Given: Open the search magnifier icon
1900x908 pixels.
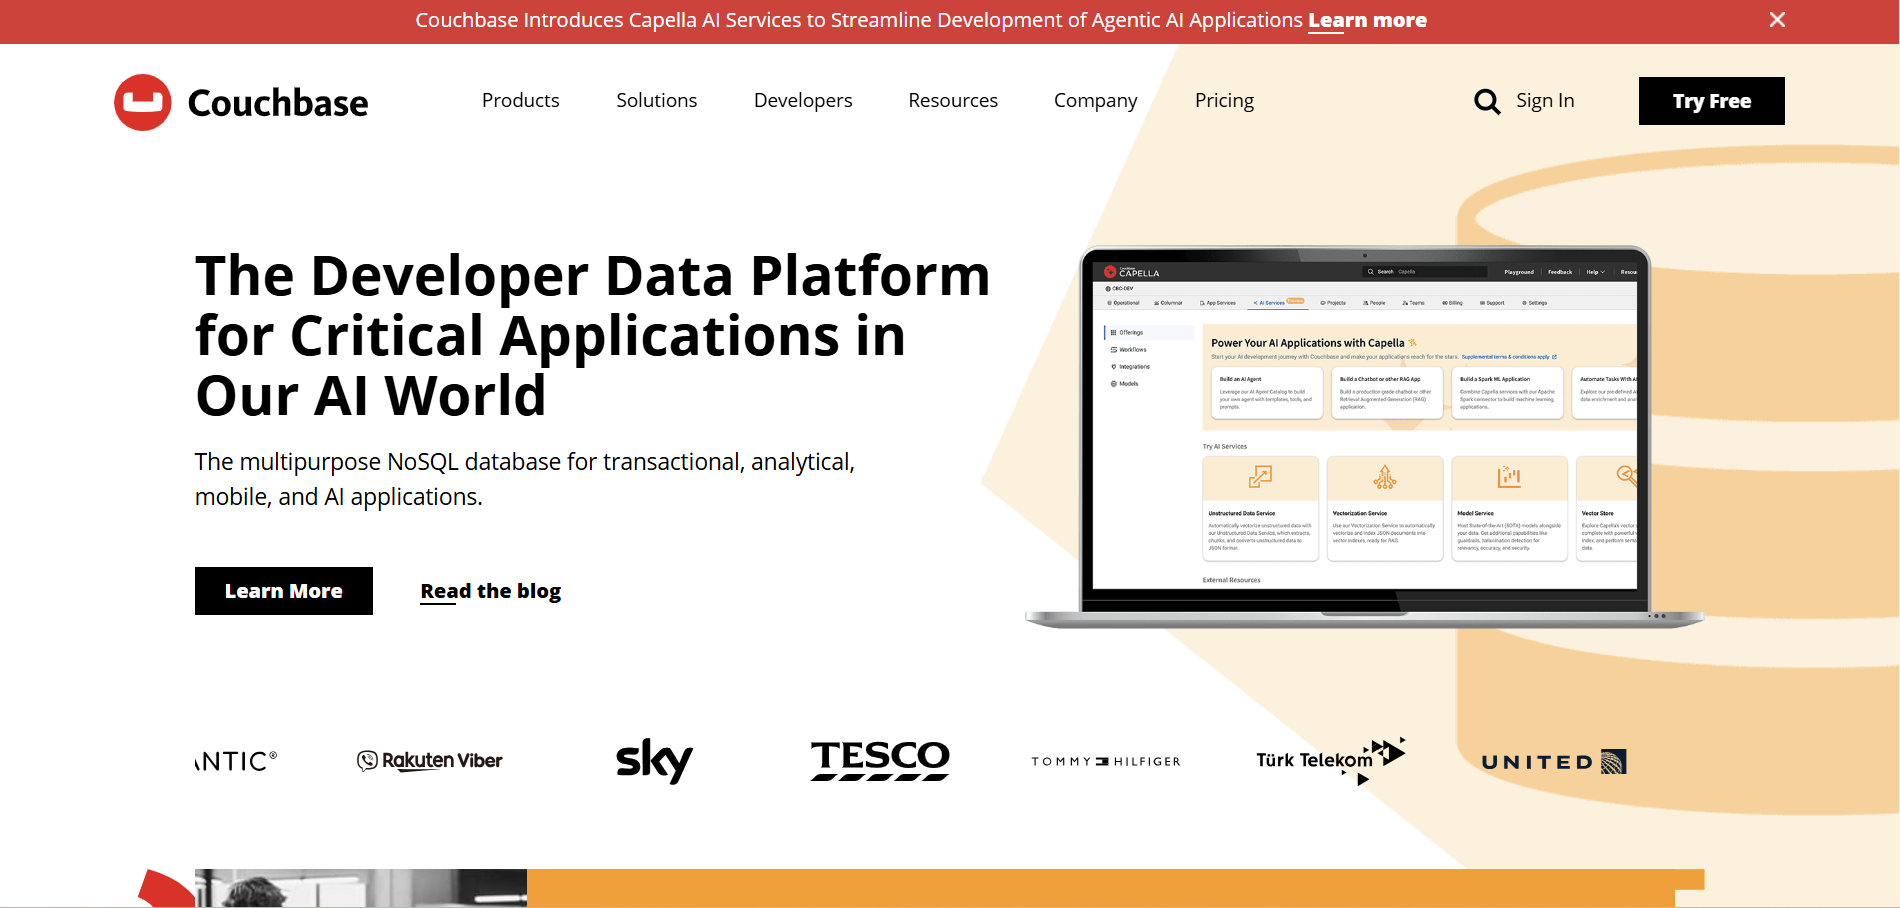Looking at the screenshot, I should pyautogui.click(x=1487, y=101).
